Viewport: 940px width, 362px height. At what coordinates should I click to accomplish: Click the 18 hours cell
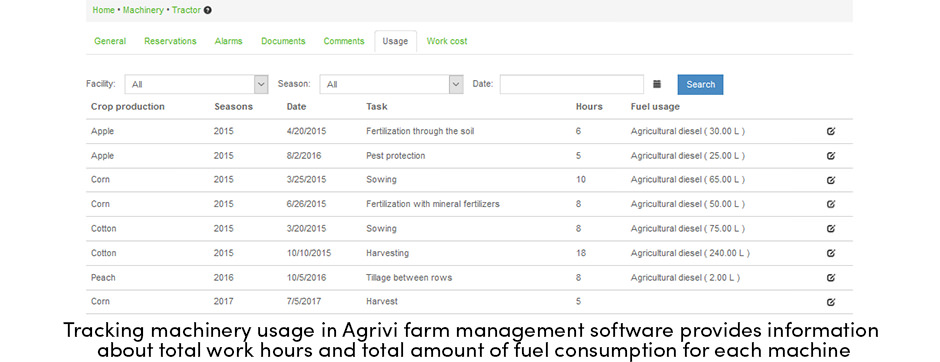point(581,253)
